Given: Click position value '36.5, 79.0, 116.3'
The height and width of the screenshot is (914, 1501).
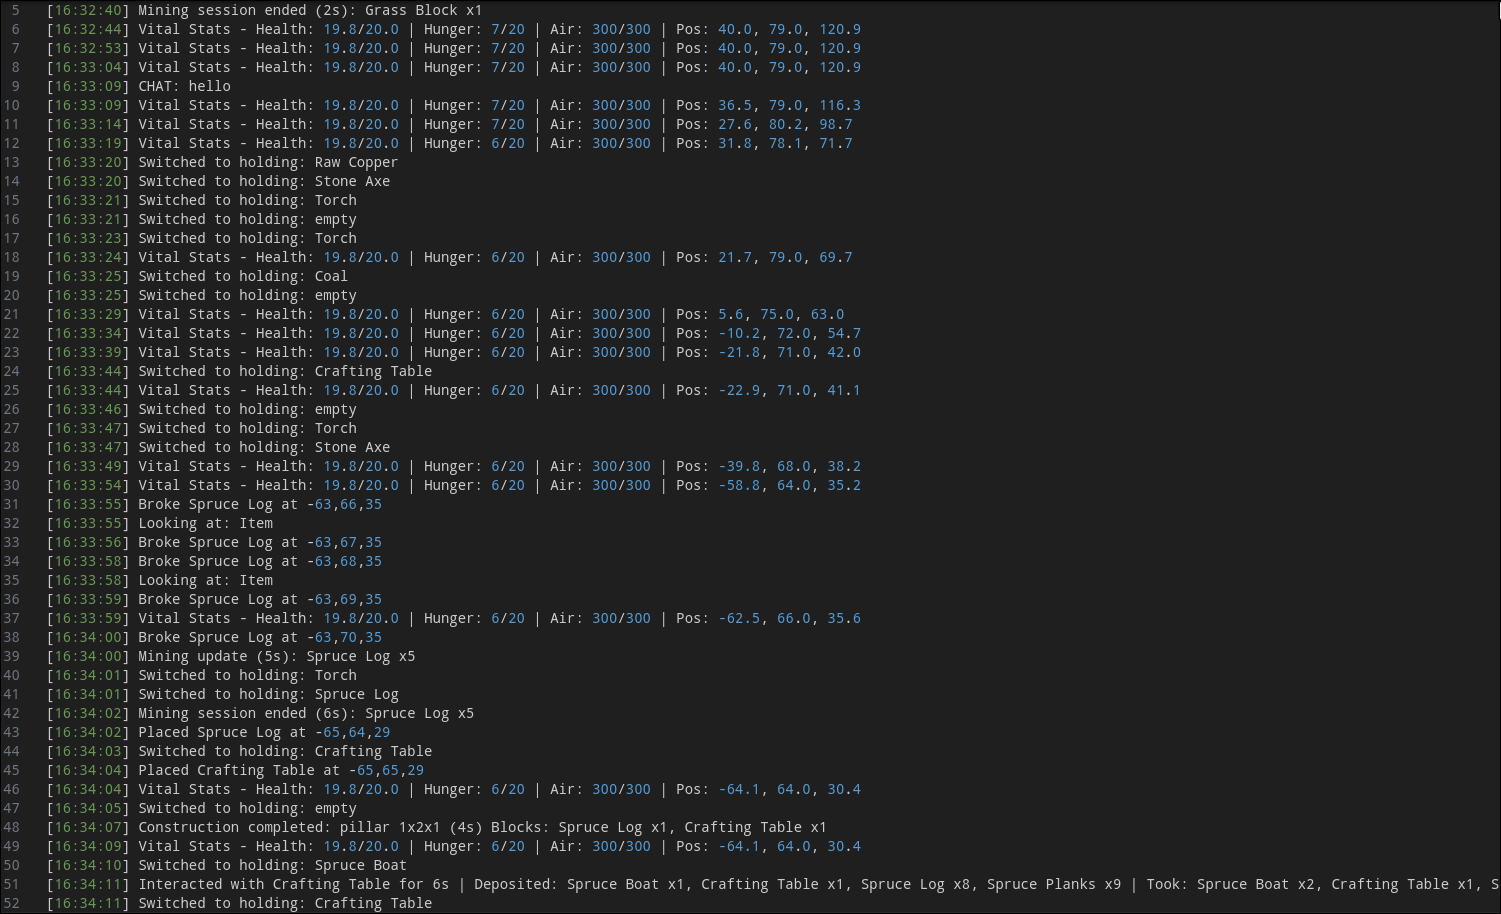Looking at the screenshot, I should (789, 105).
